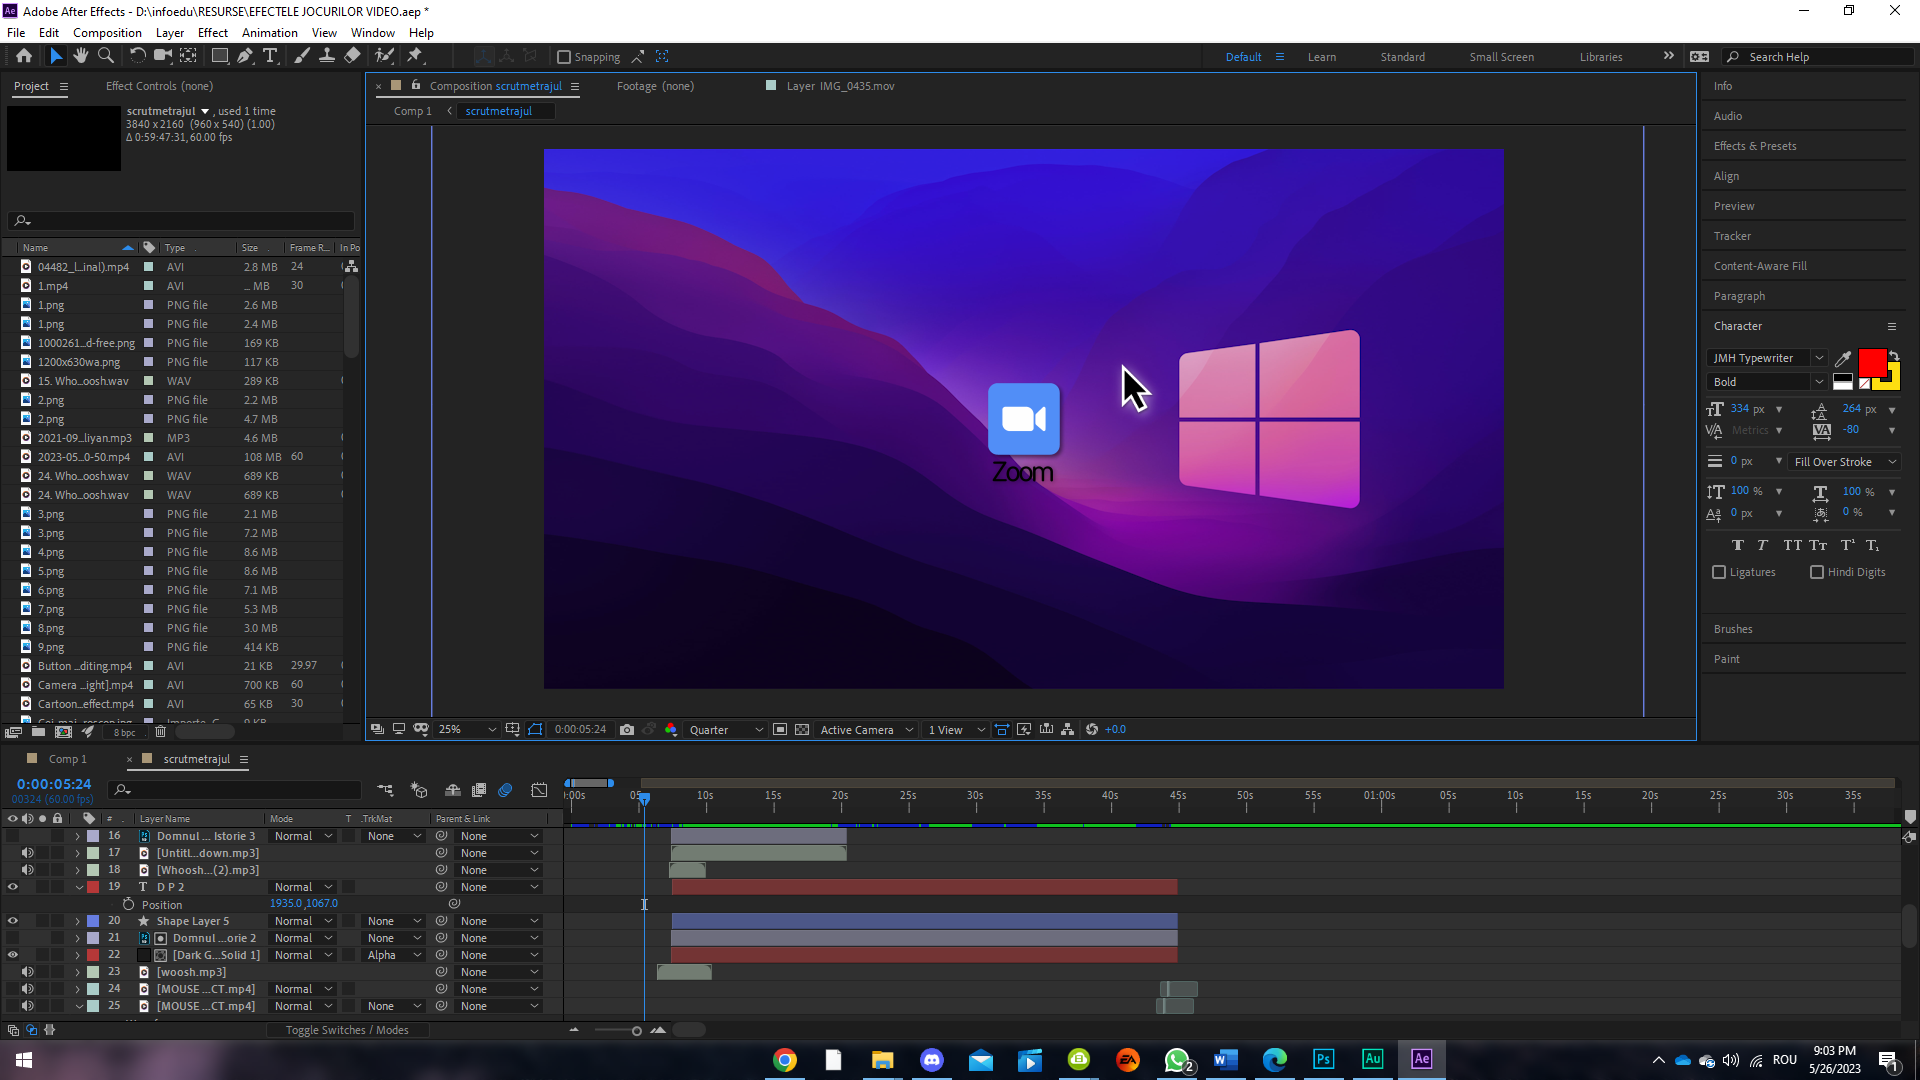
Task: Hide the Dark G...Solid 1 layer
Action: point(13,955)
